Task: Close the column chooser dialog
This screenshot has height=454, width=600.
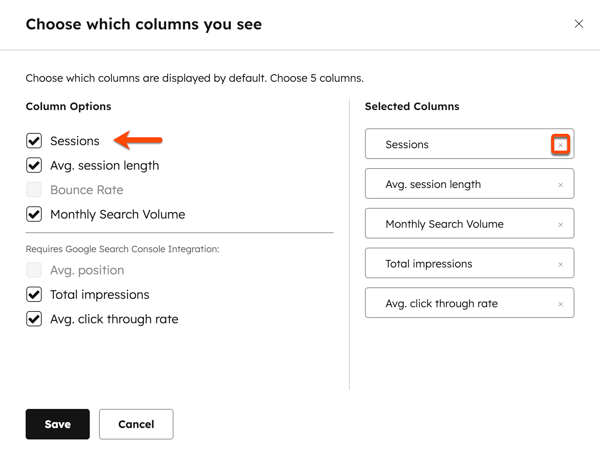Action: point(579,24)
